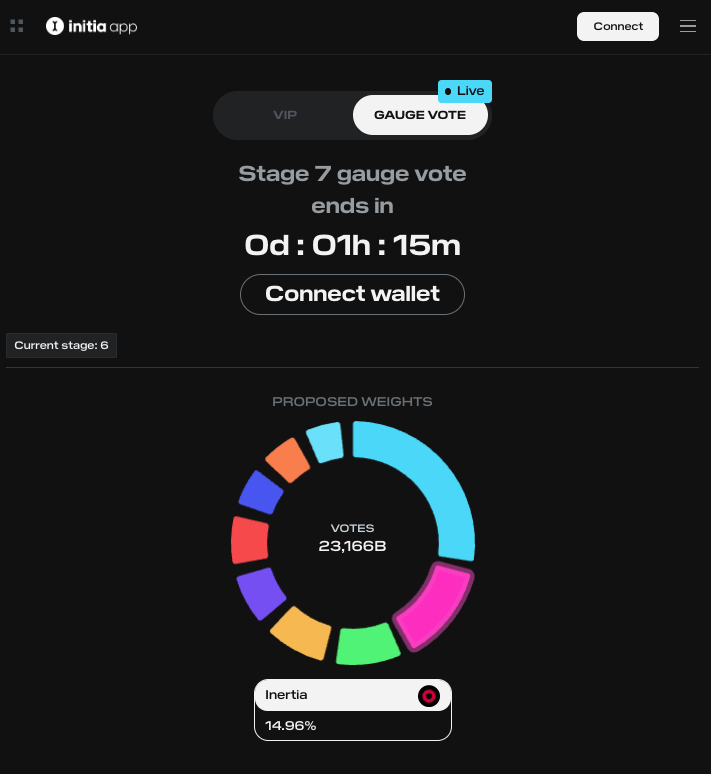Switch to the VIP tab
Screen dimensions: 711x774
[x=285, y=115]
